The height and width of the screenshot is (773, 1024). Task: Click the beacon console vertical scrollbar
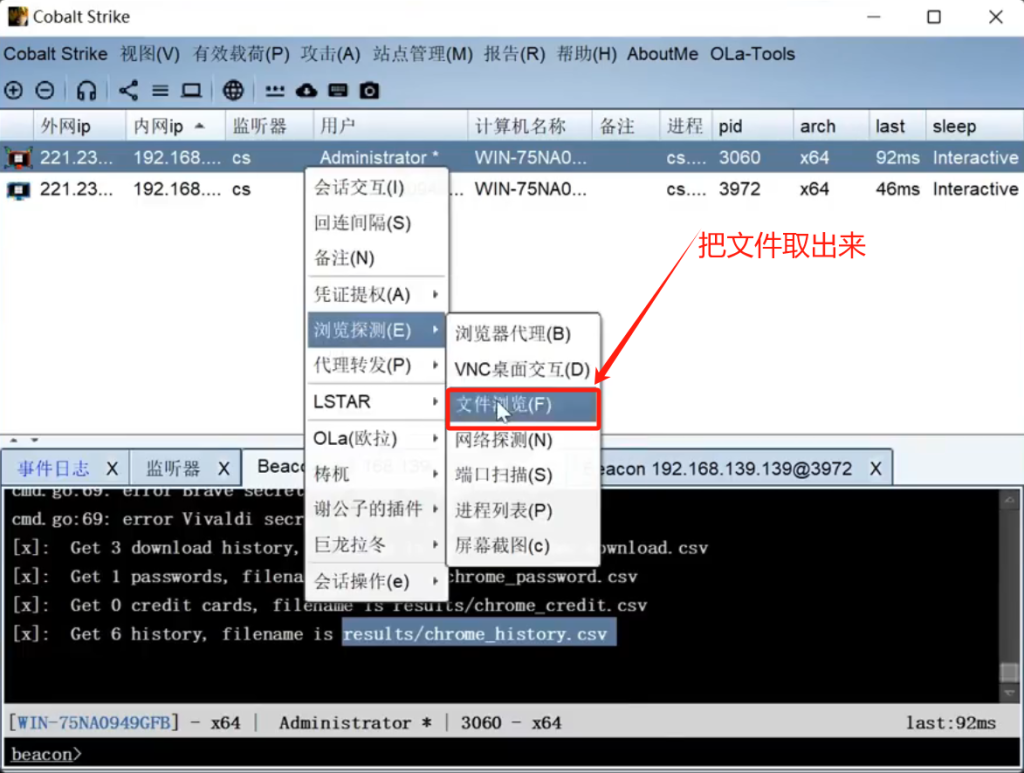1009,594
